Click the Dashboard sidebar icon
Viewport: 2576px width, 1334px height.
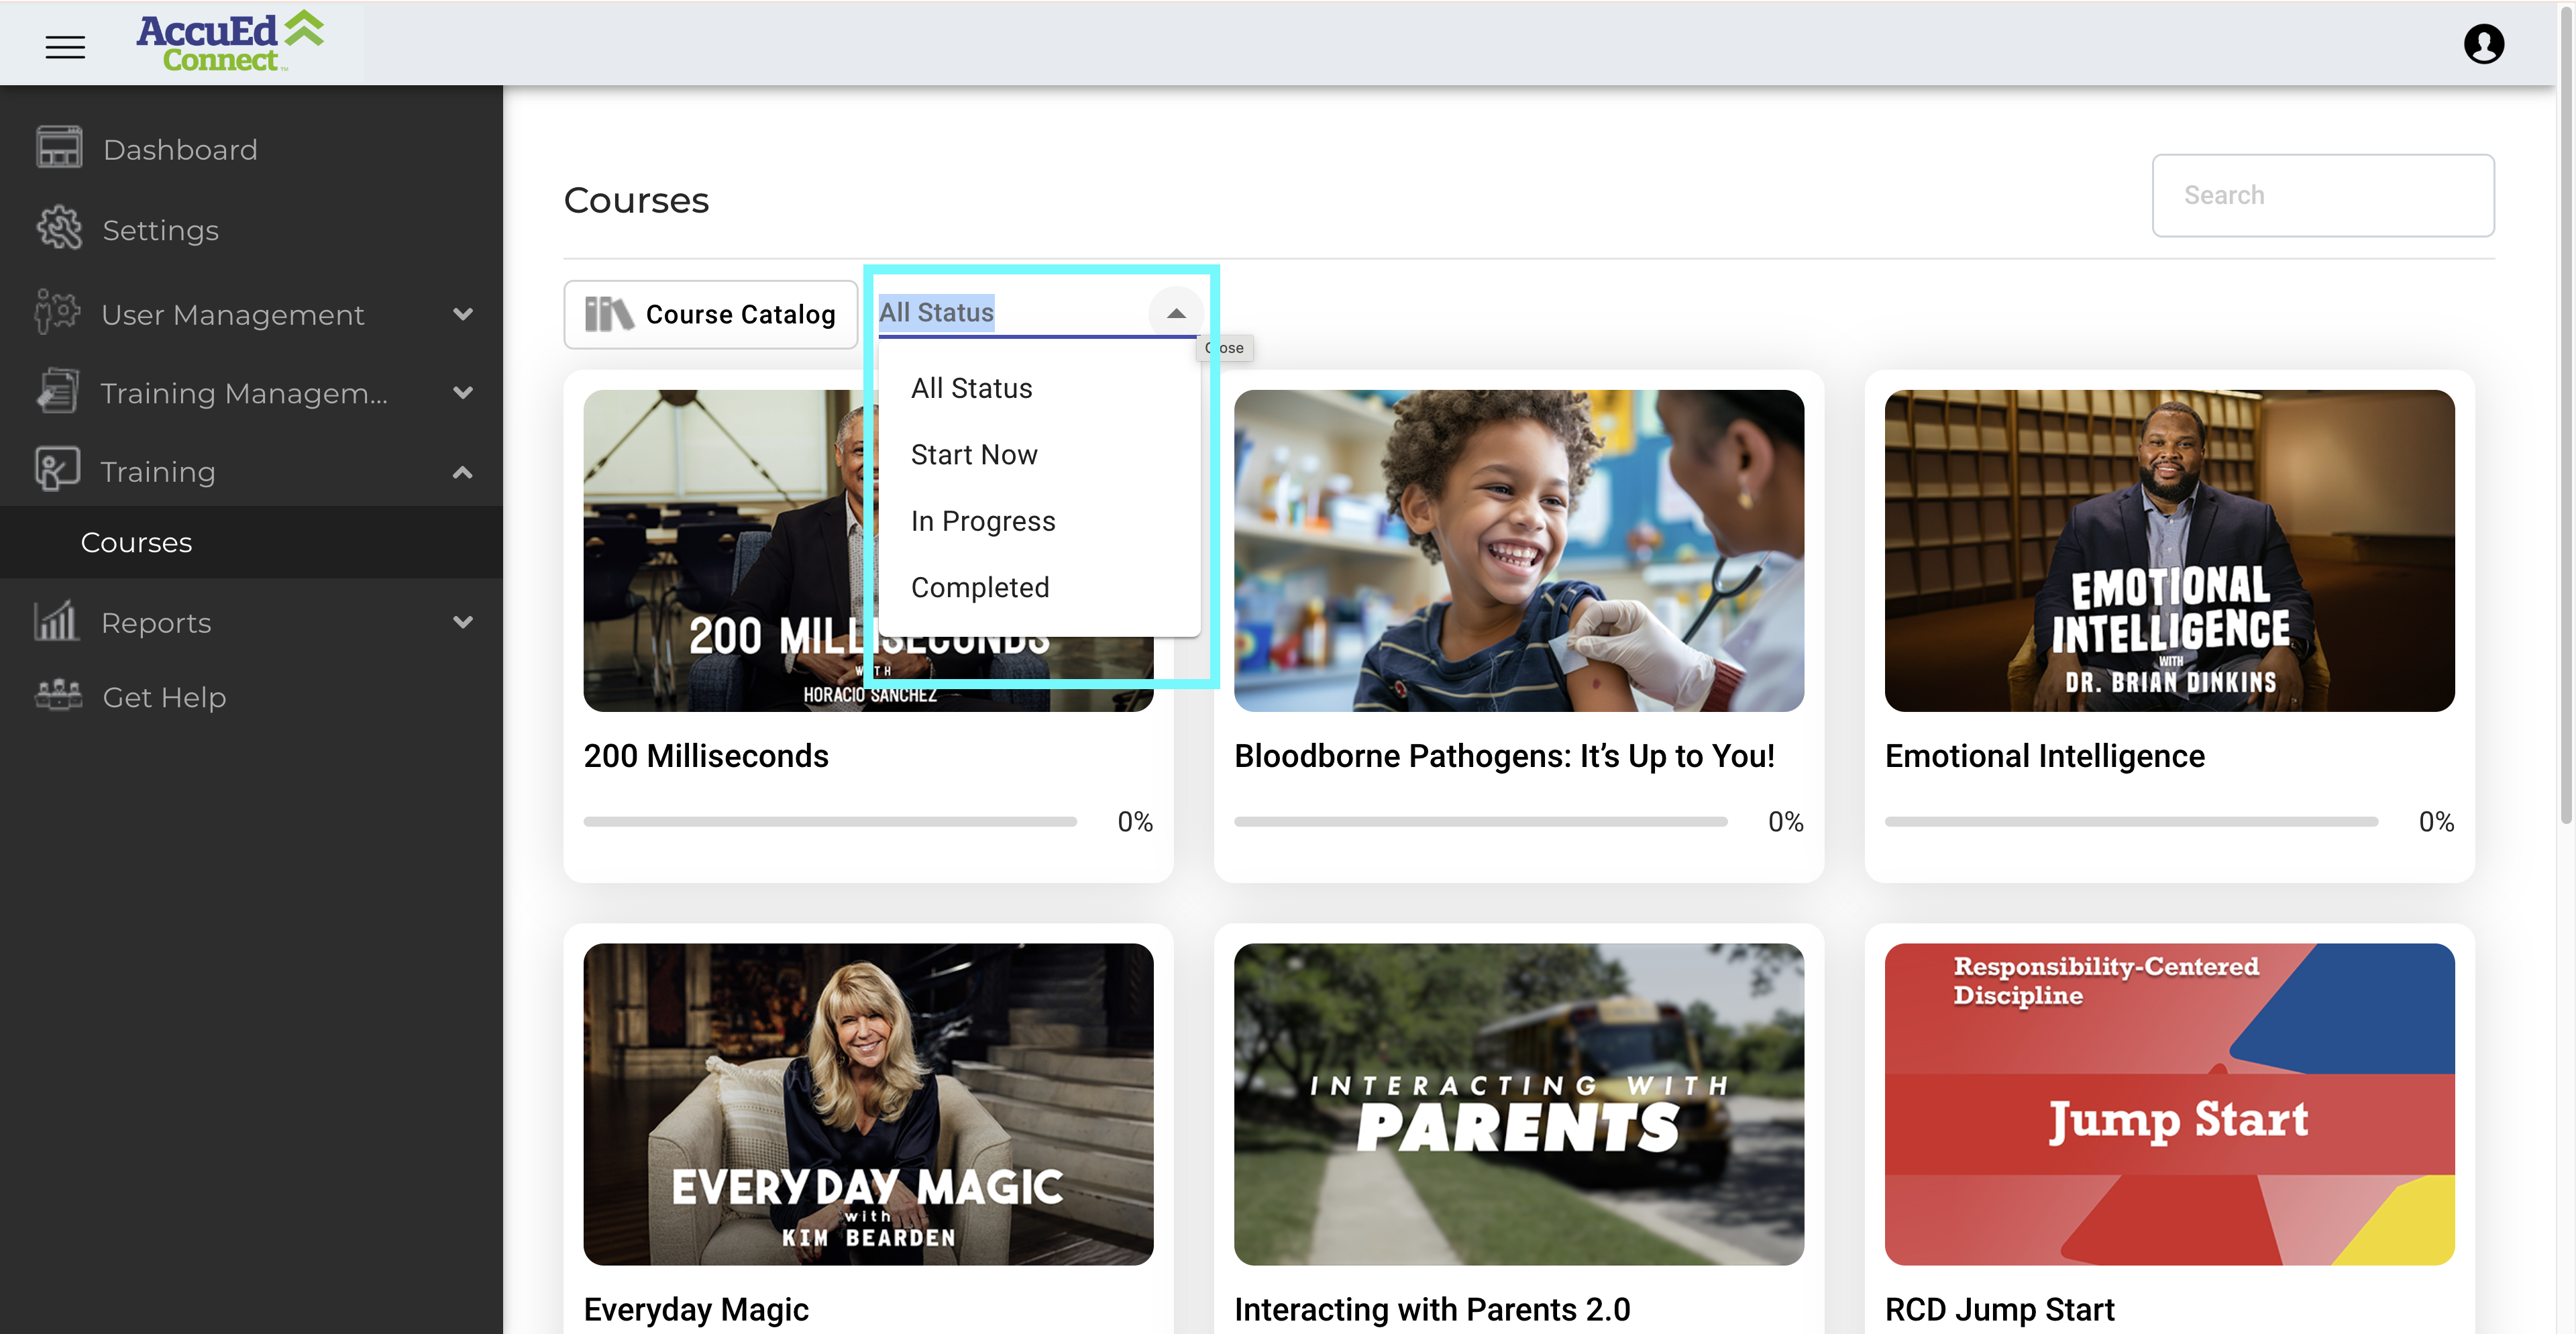click(x=59, y=148)
